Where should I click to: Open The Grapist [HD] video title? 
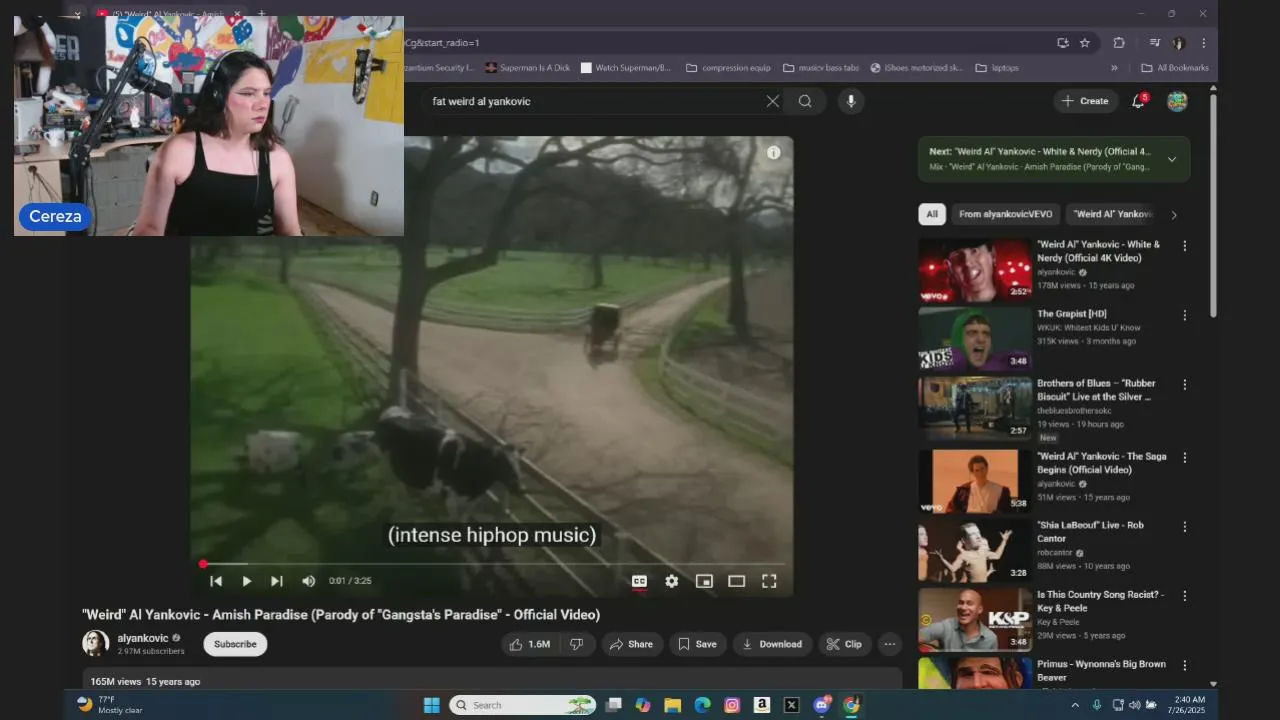click(1072, 314)
